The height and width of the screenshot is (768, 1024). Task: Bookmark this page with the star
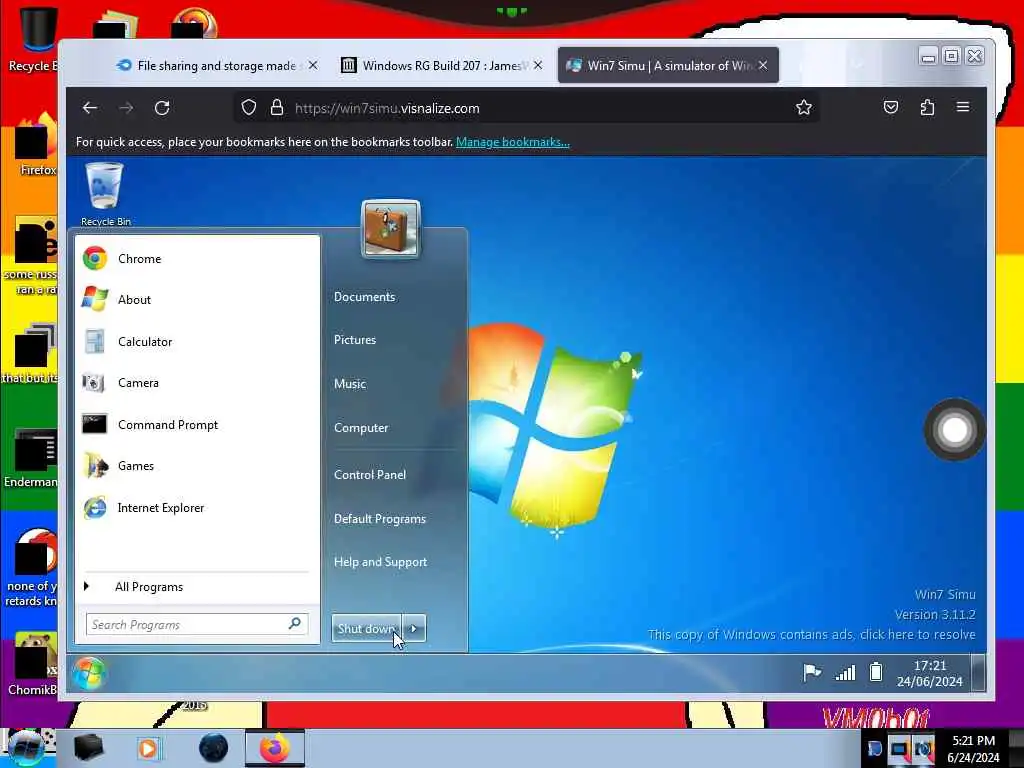[x=804, y=108]
